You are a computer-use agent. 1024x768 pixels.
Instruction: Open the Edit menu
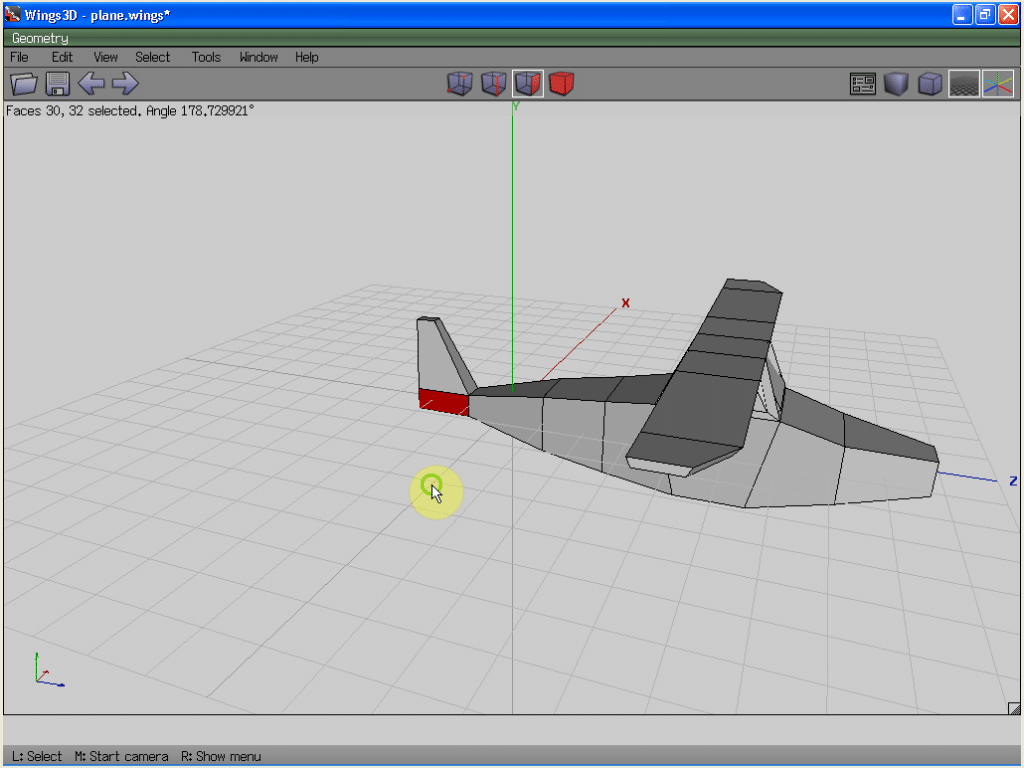point(62,57)
